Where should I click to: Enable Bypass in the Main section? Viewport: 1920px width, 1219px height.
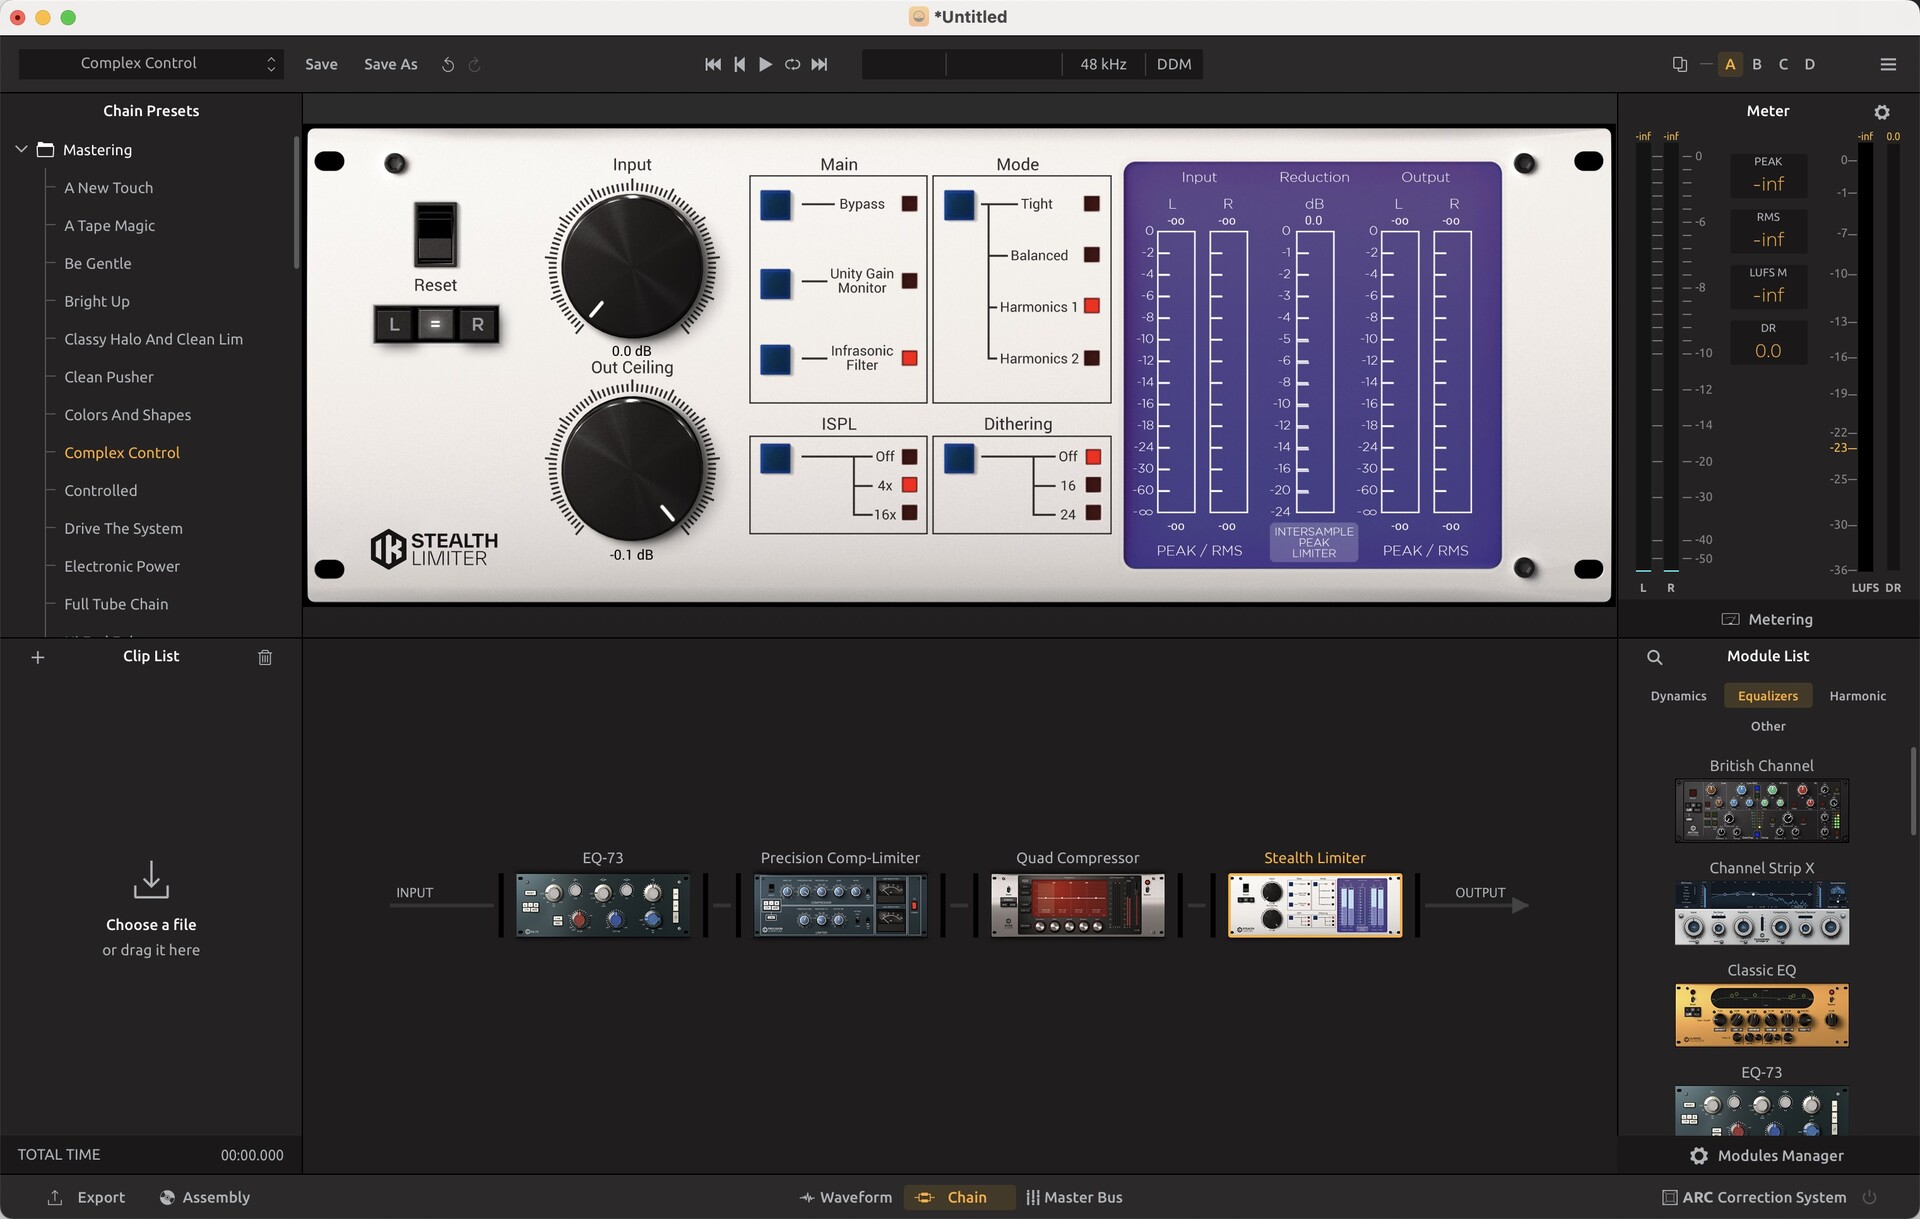(776, 204)
